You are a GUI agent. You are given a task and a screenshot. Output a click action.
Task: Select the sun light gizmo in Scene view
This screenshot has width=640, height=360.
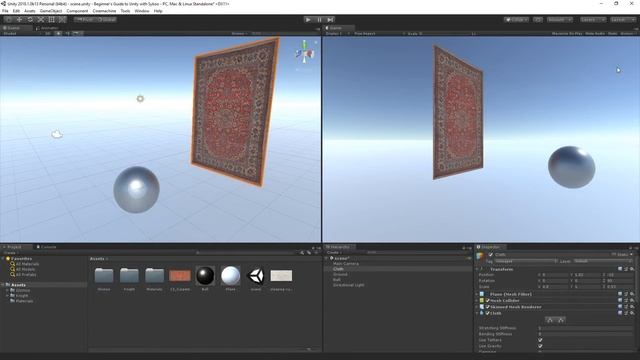click(x=140, y=98)
